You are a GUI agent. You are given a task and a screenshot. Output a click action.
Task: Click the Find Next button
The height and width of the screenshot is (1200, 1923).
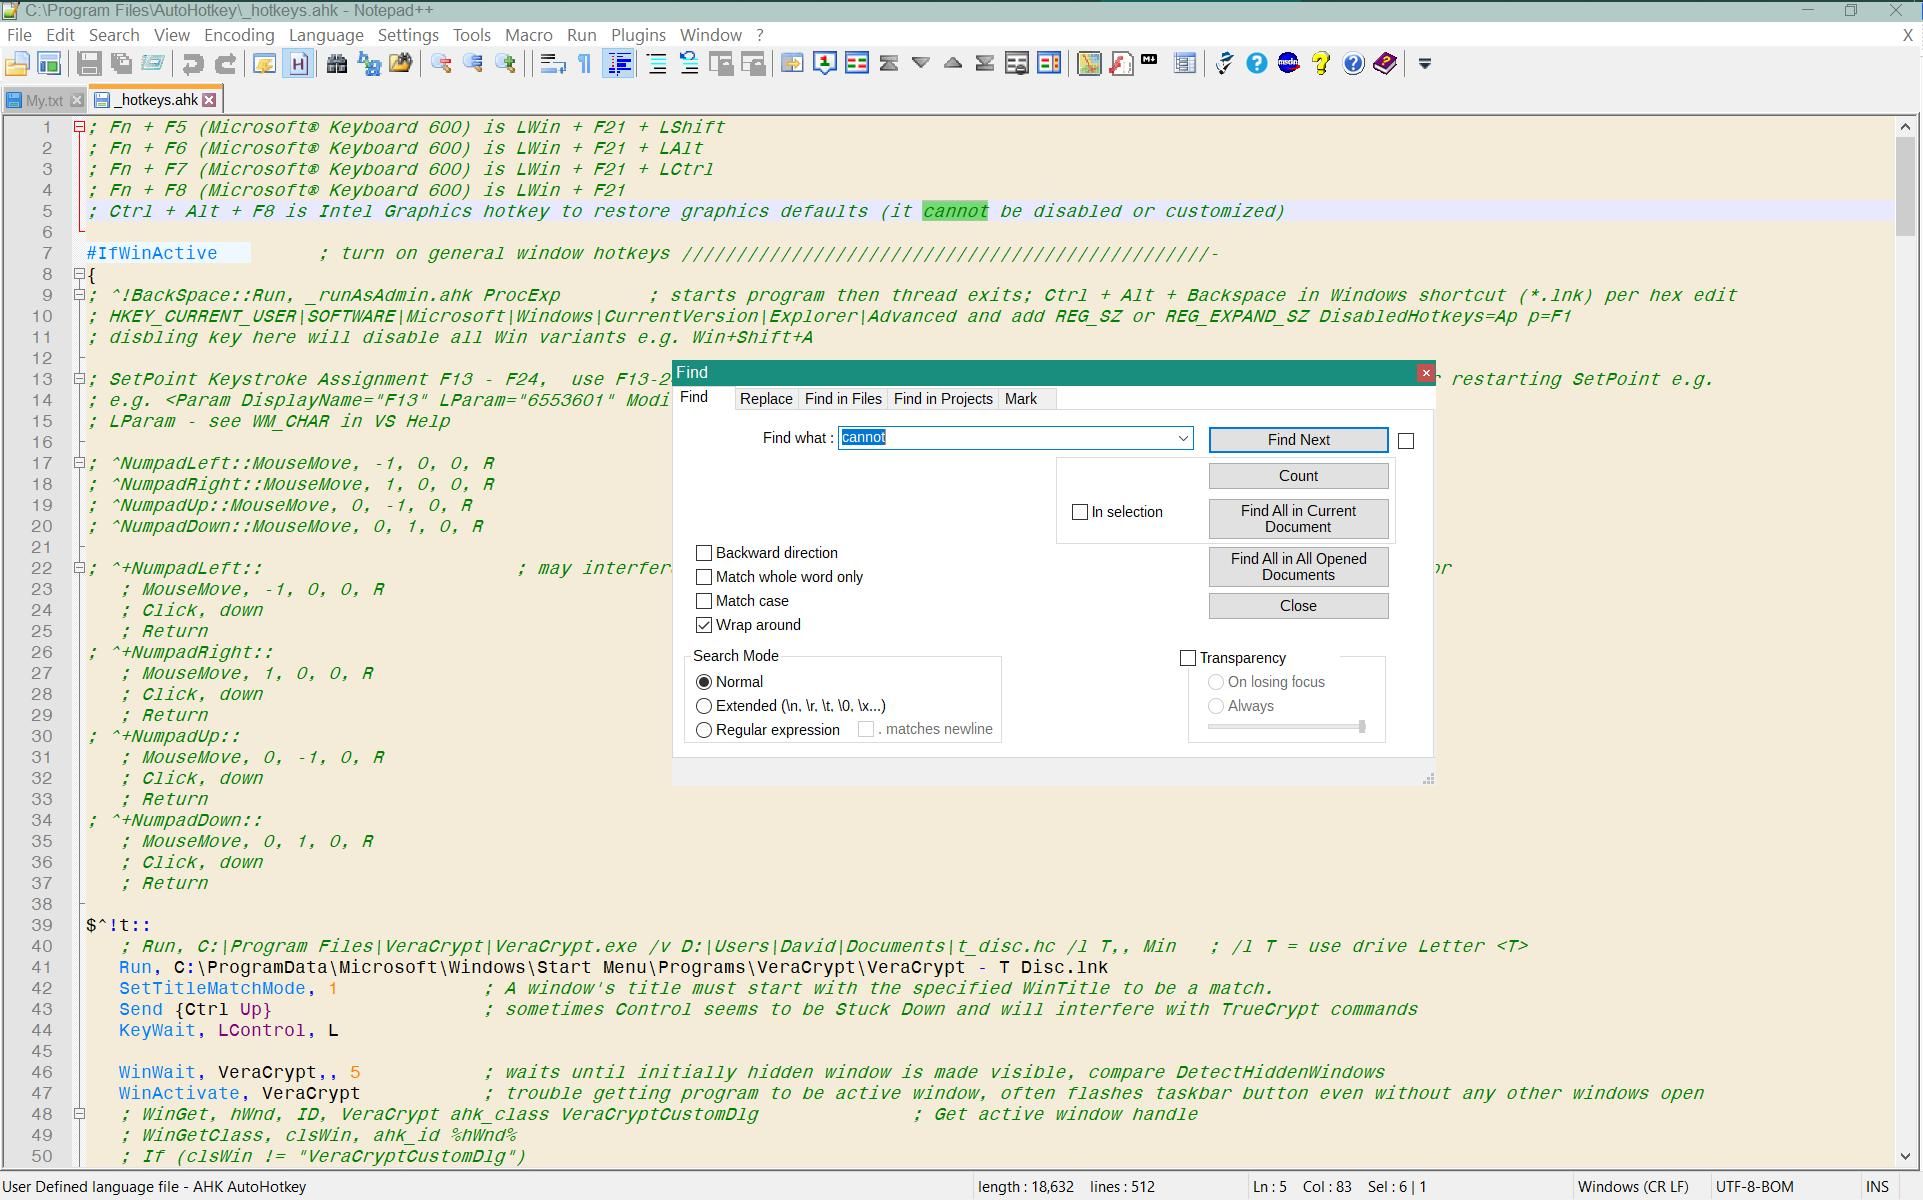(1298, 440)
